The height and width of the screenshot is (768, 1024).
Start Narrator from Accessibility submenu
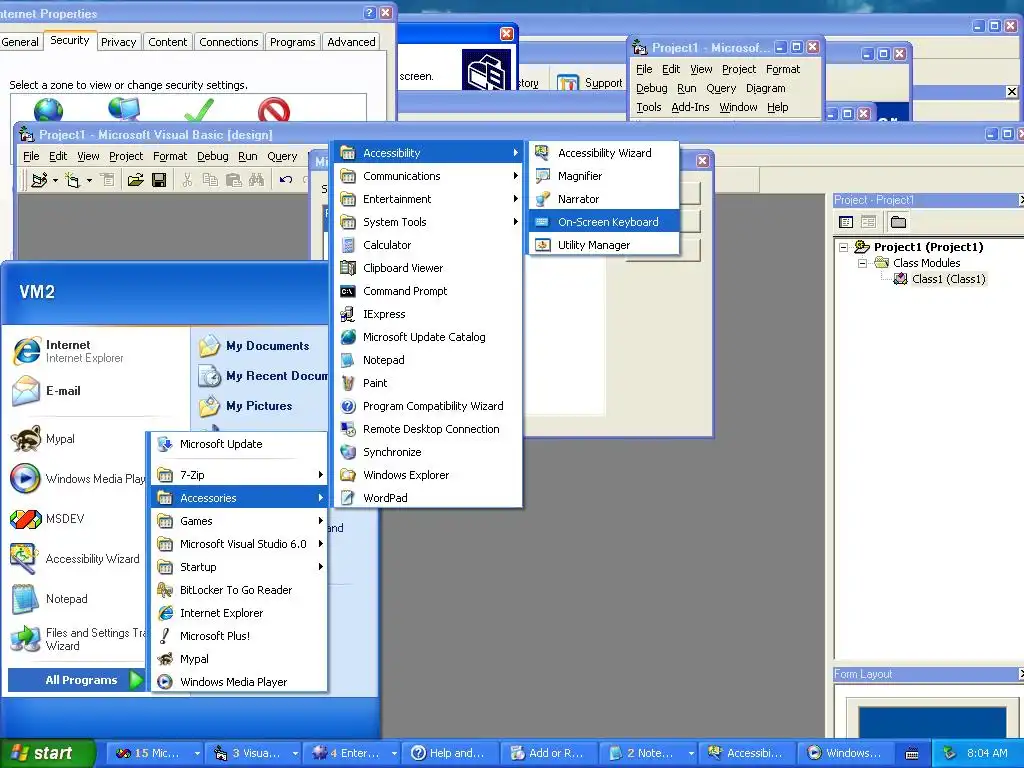[604, 199]
